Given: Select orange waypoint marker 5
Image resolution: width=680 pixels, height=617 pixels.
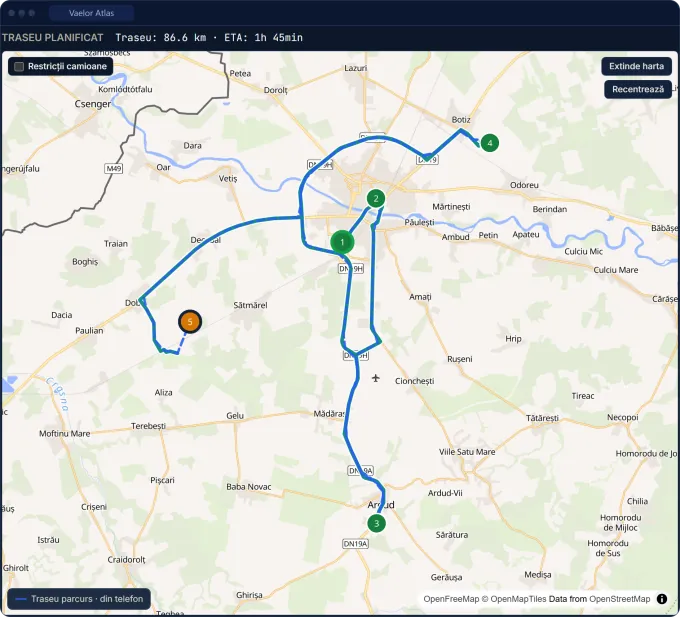Looking at the screenshot, I should tap(190, 322).
